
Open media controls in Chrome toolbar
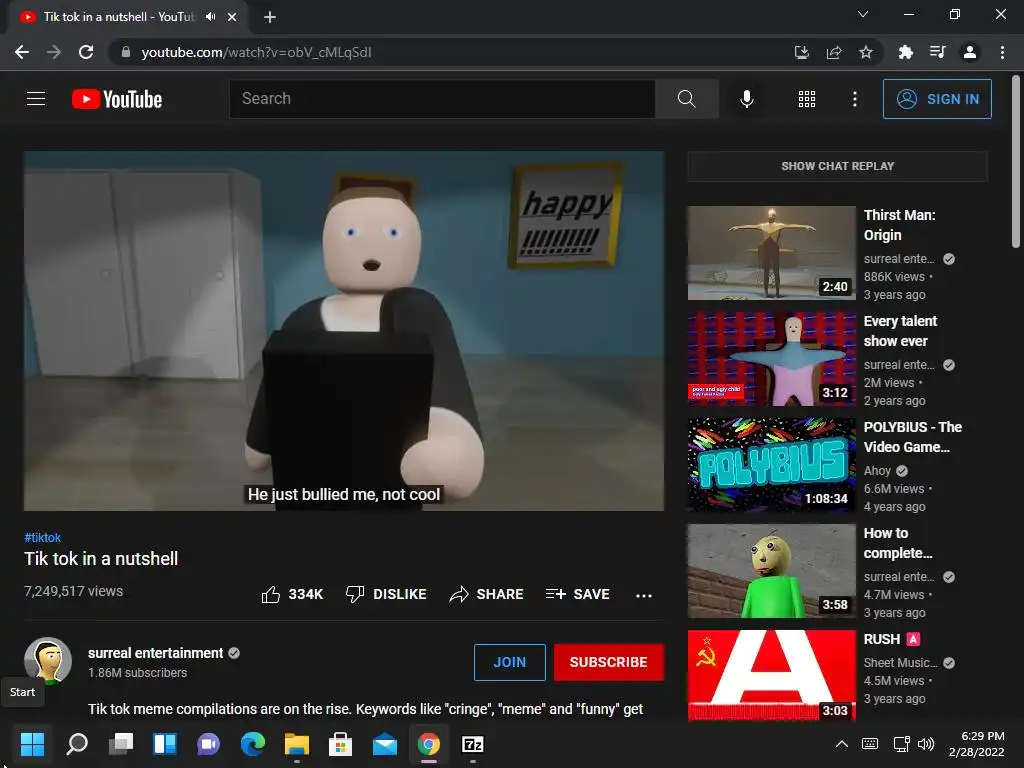tap(937, 52)
